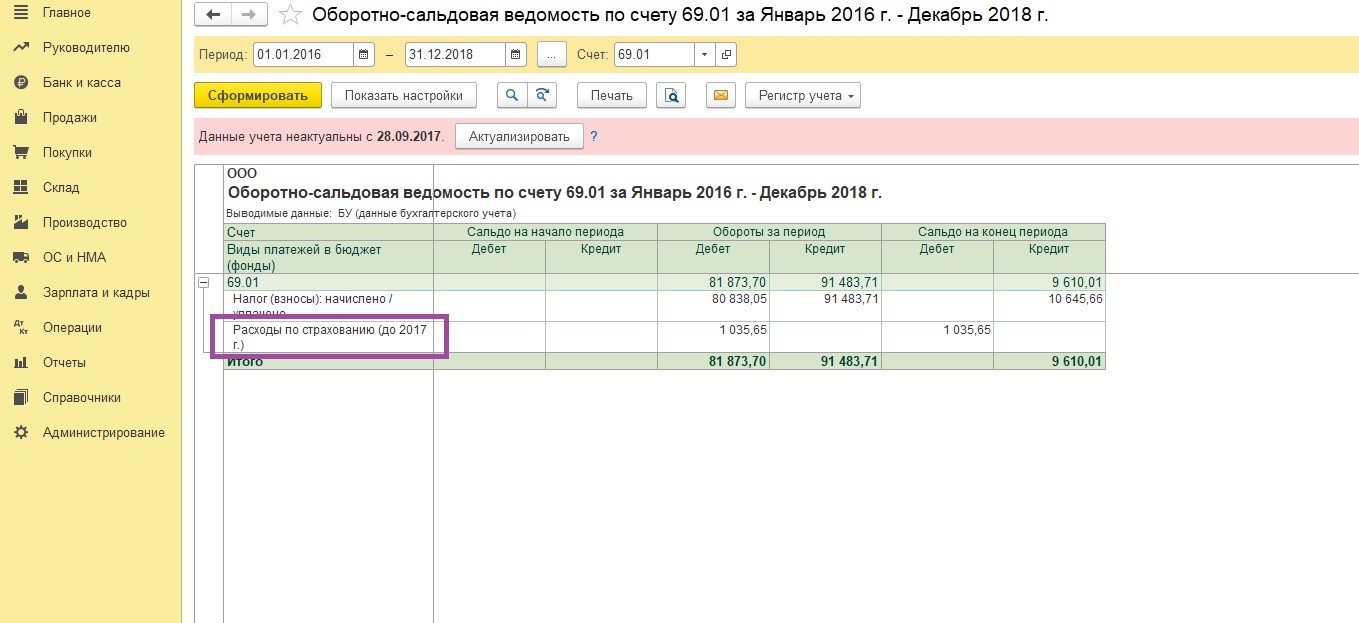Image resolution: width=1359 pixels, height=623 pixels.
Task: Click the help question mark icon
Action: pyautogui.click(x=594, y=135)
